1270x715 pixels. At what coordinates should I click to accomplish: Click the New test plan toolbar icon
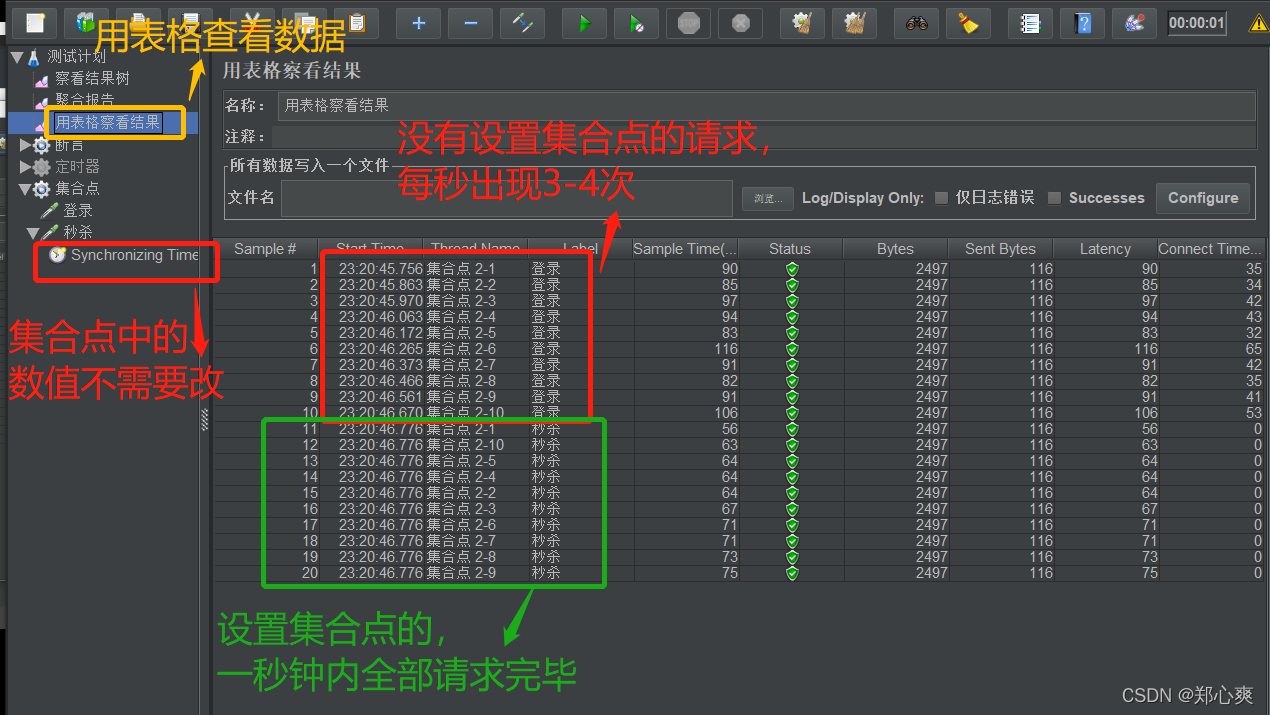pos(35,22)
